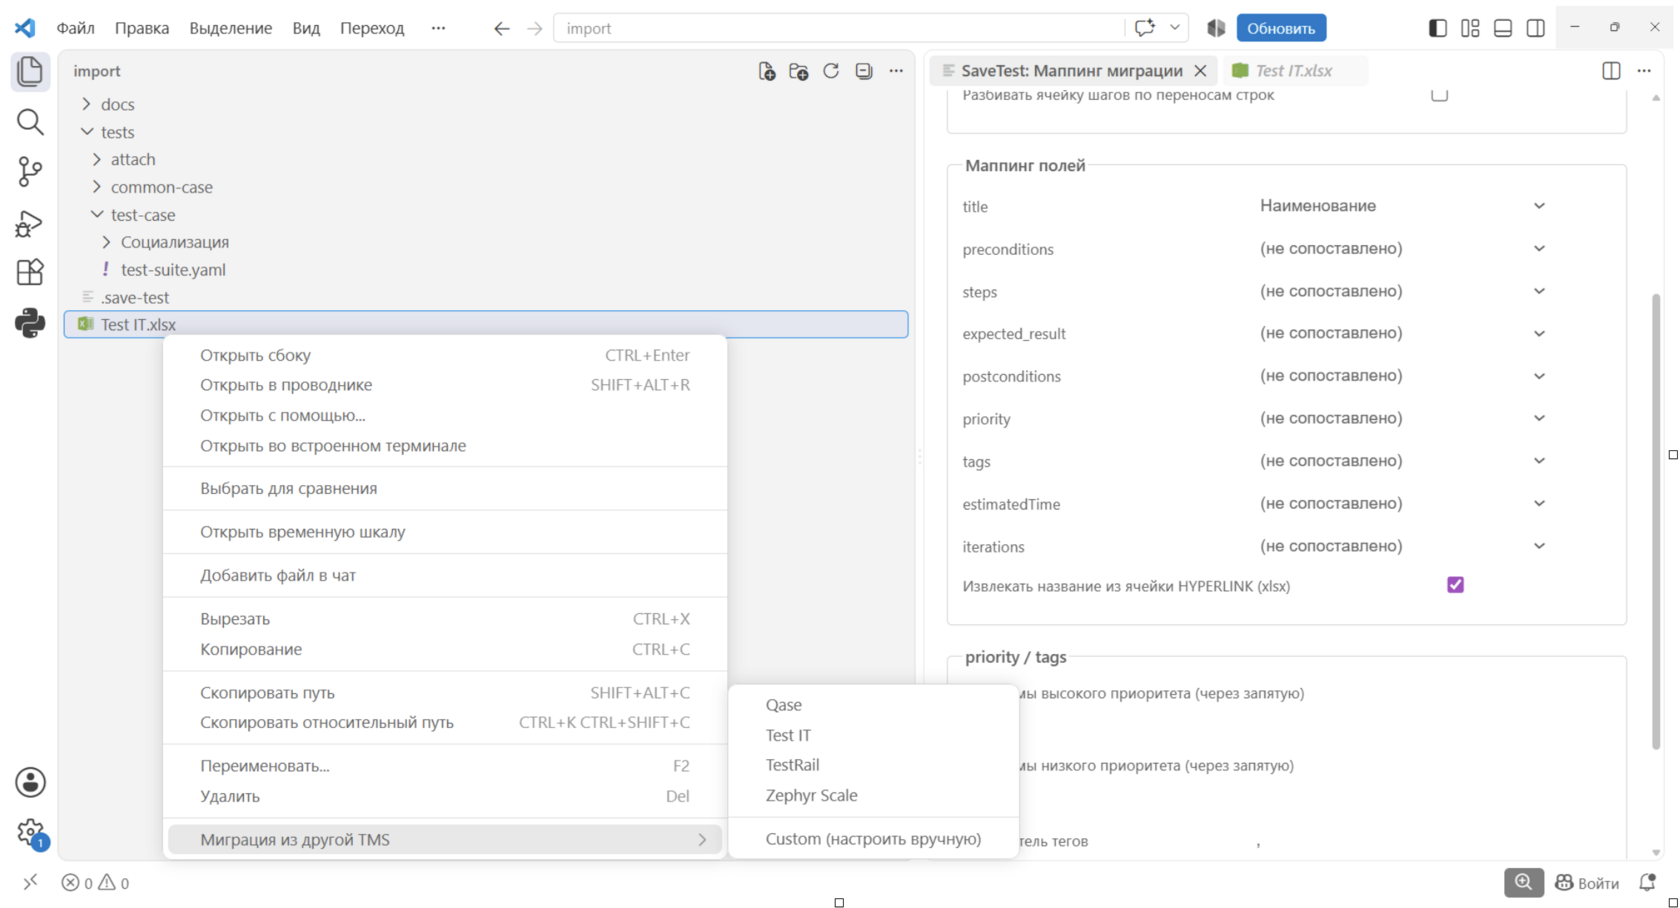Open the Файл menu
1680x908 pixels.
point(75,28)
